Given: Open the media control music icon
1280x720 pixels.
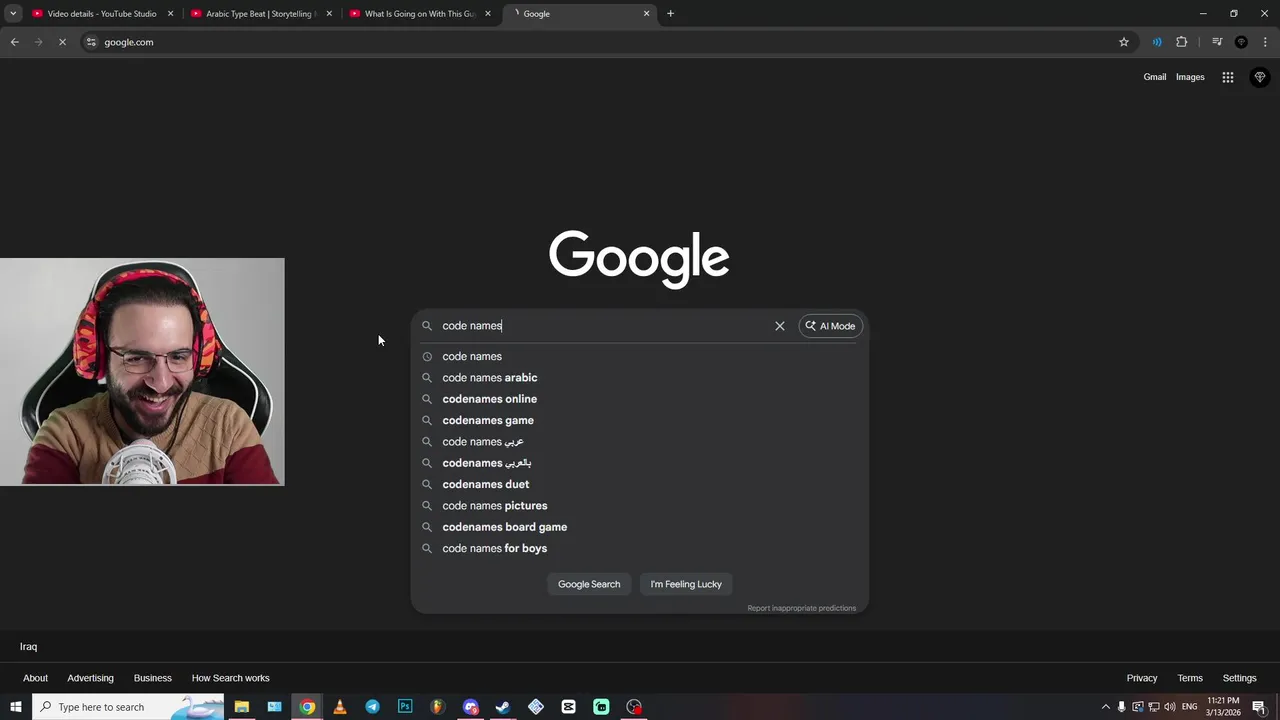Looking at the screenshot, I should (1217, 42).
